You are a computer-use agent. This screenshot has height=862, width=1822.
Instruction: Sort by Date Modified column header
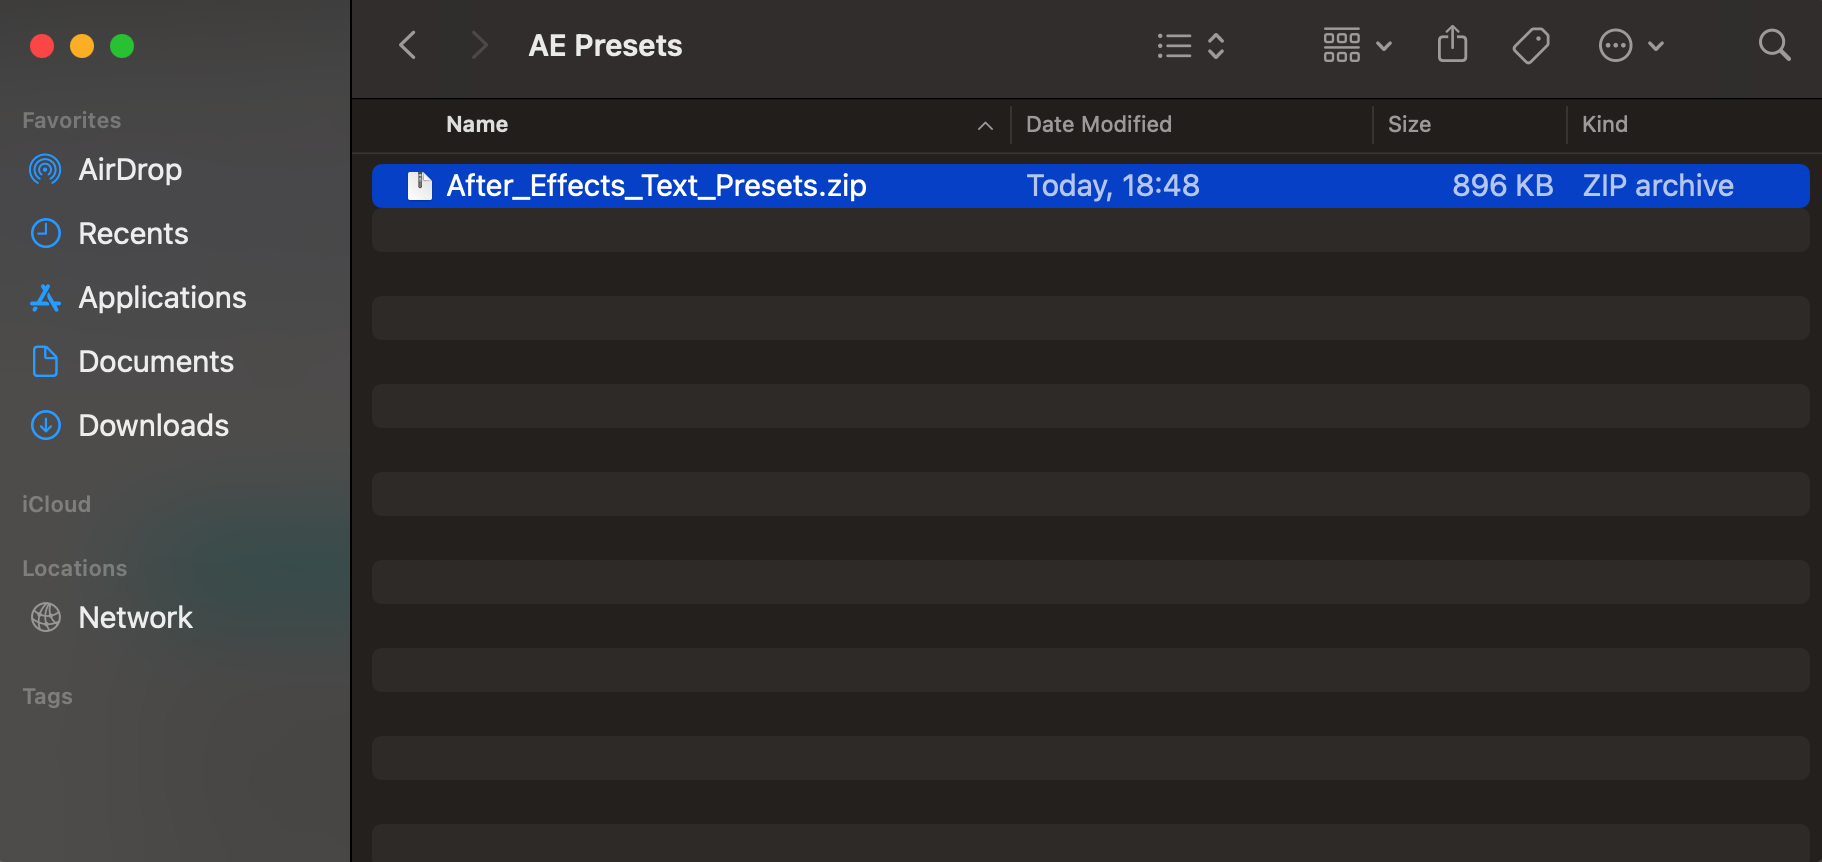(x=1098, y=125)
